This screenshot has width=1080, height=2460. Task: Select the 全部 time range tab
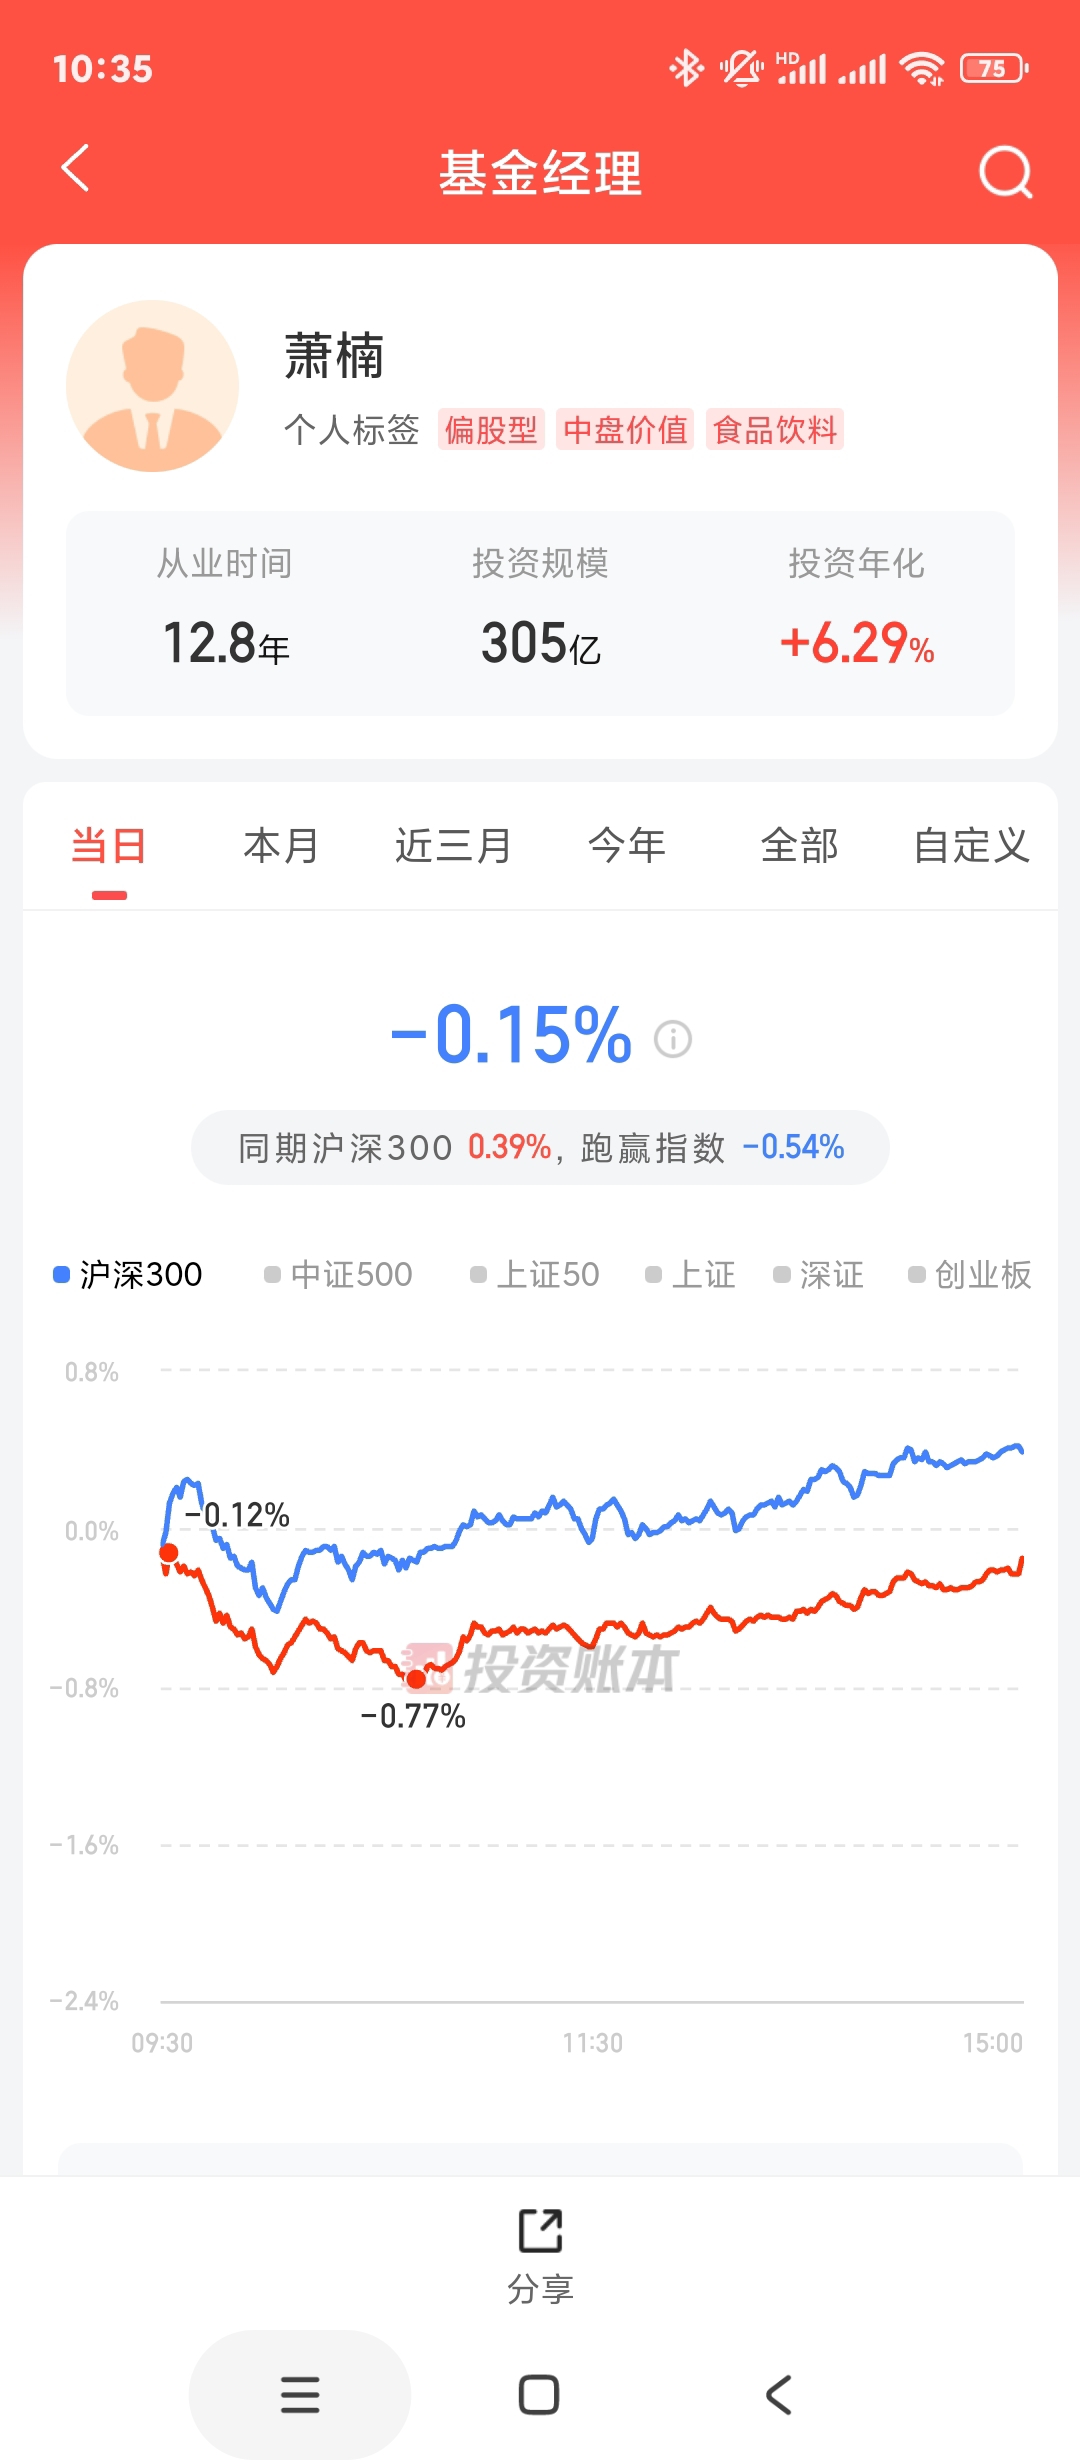[799, 846]
